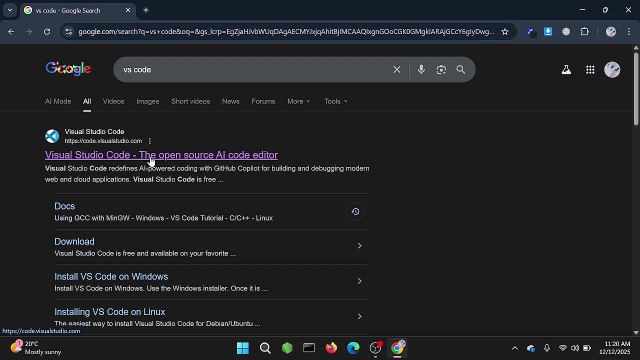Open the Google account avatar
The image size is (640, 360).
612,70
